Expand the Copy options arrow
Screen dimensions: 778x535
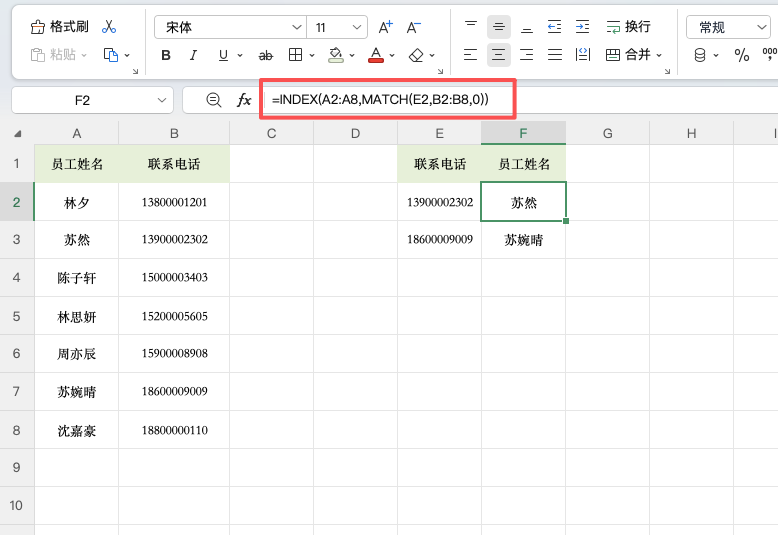(x=127, y=55)
